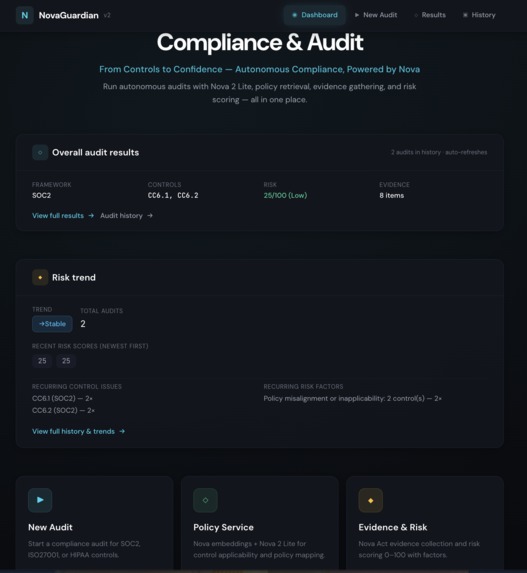The height and width of the screenshot is (573, 527).
Task: Click the 'CC6.1 (SOC2) — 2×' recurring issue
Action: pyautogui.click(x=62, y=398)
